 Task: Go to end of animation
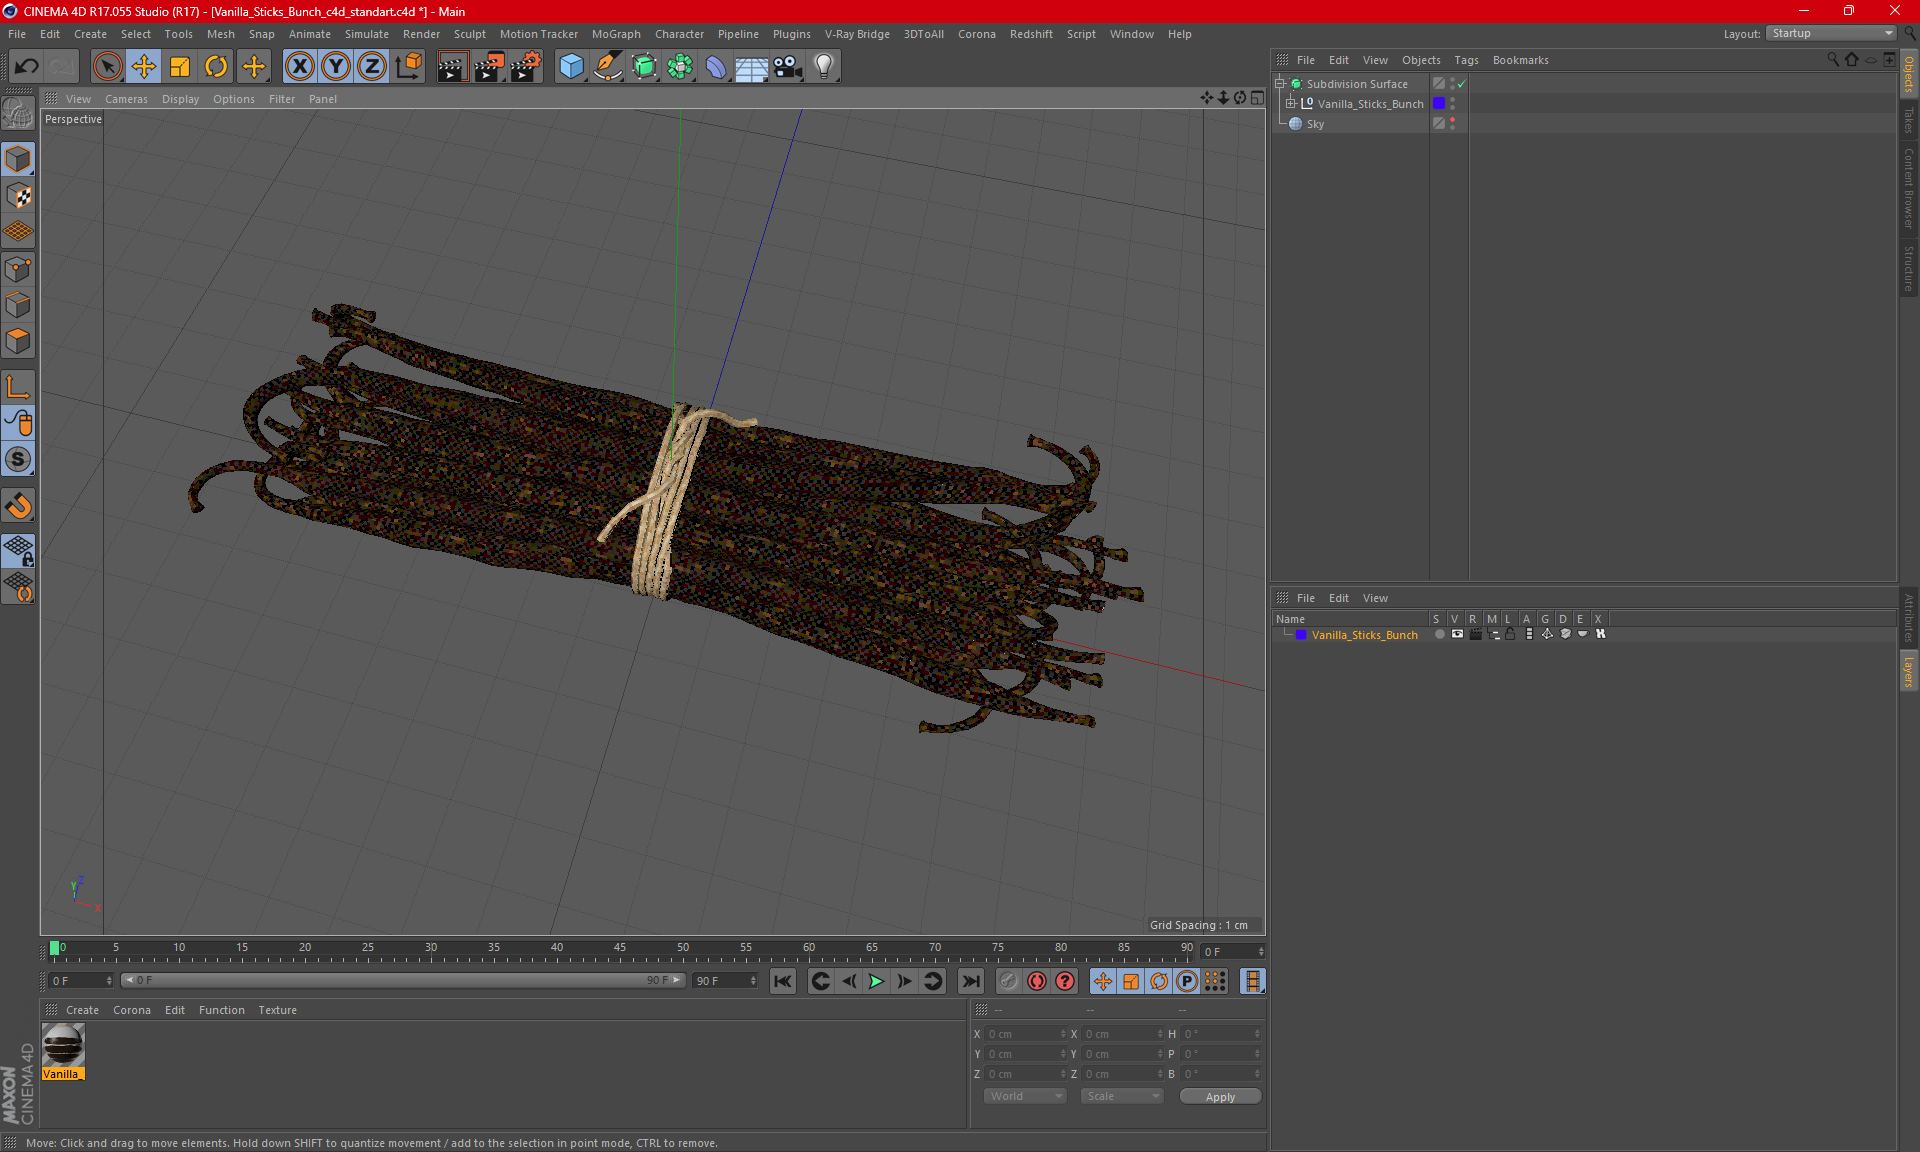click(970, 981)
